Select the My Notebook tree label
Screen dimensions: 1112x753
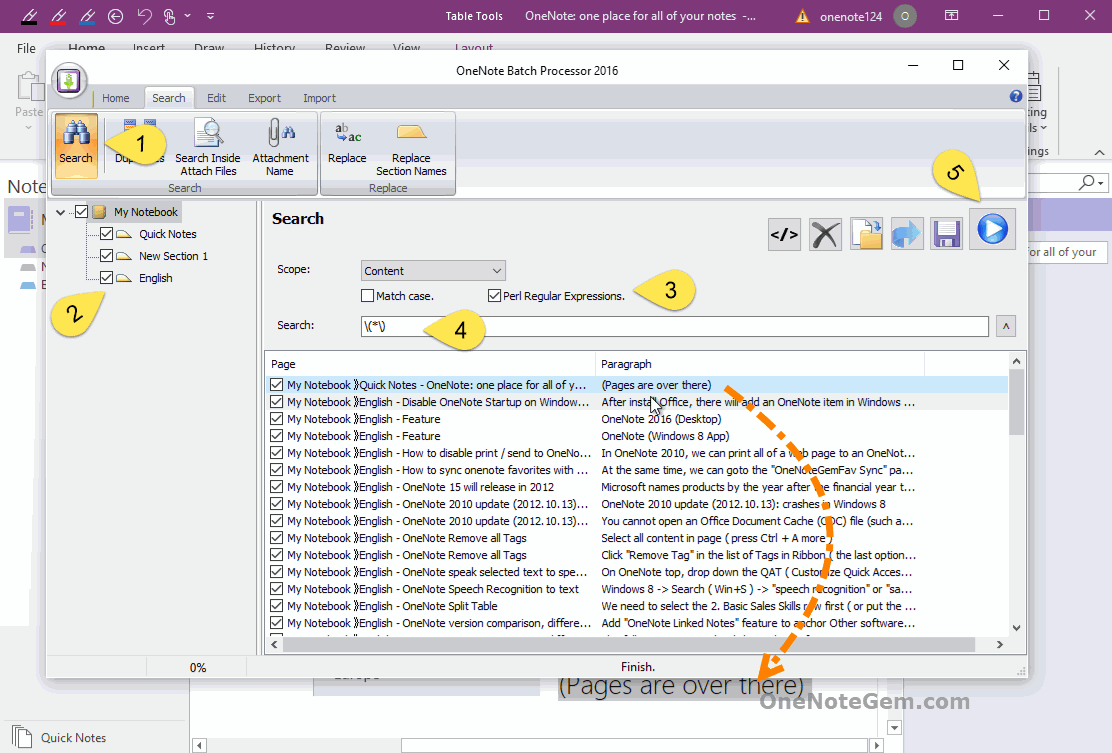(x=145, y=212)
